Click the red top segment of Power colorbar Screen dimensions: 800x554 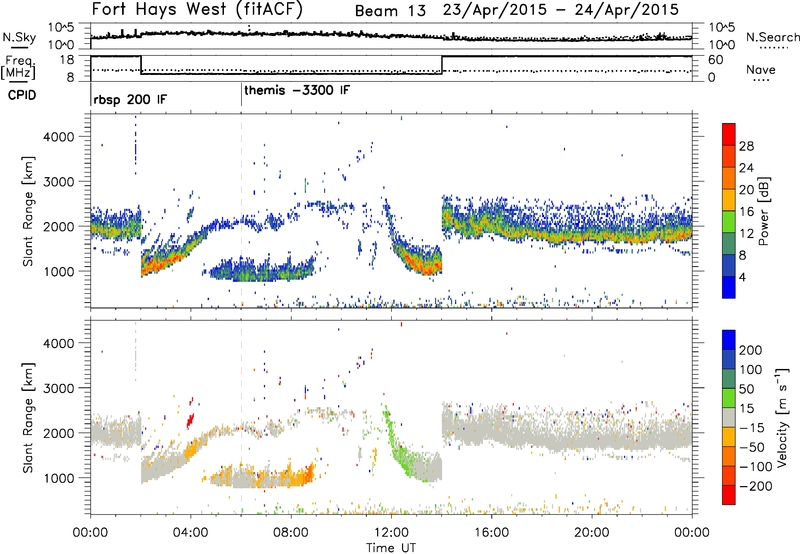(x=729, y=134)
